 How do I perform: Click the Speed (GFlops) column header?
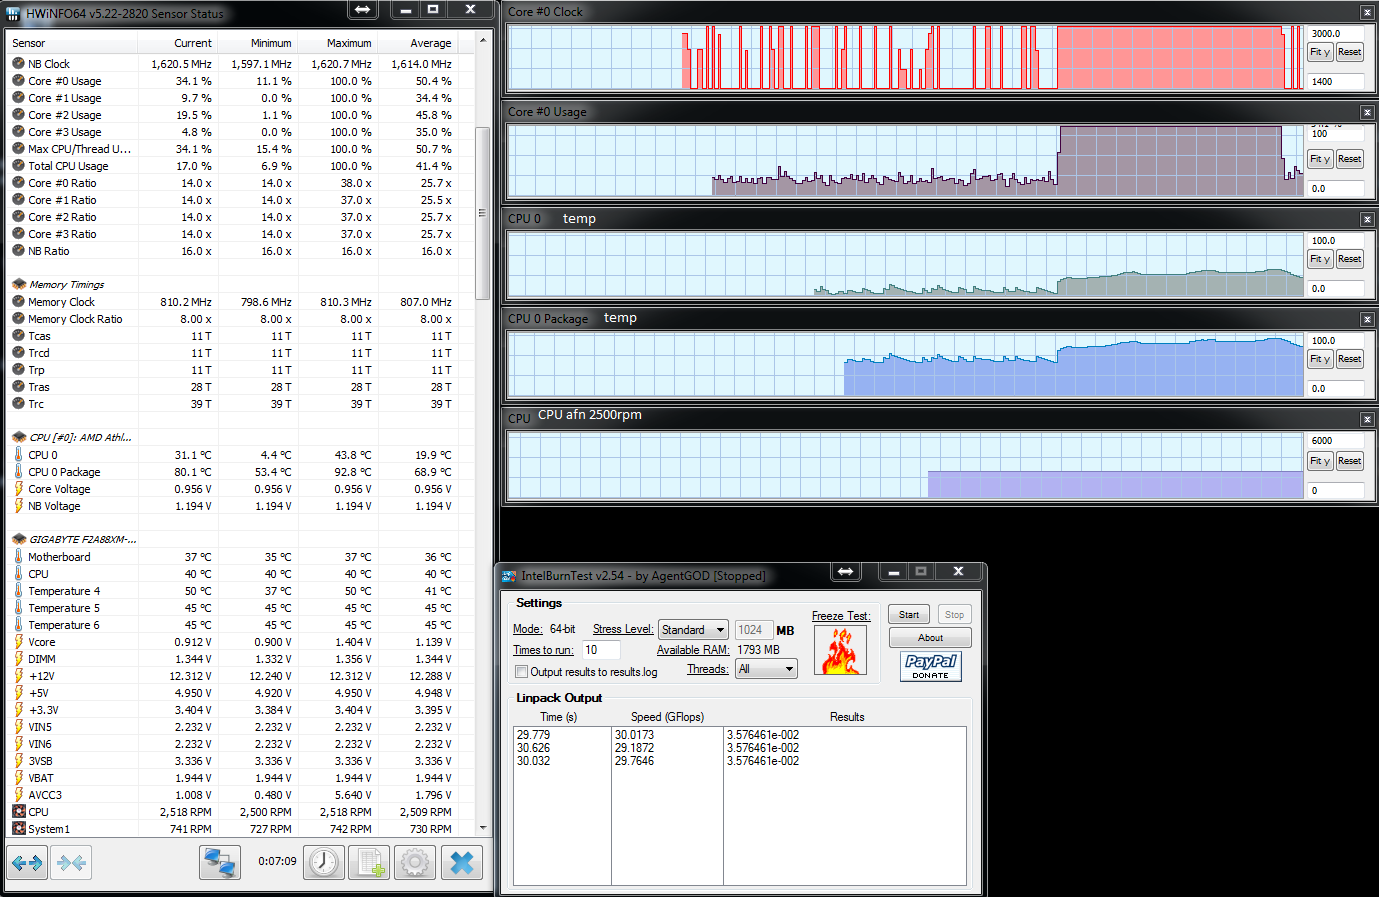667,717
